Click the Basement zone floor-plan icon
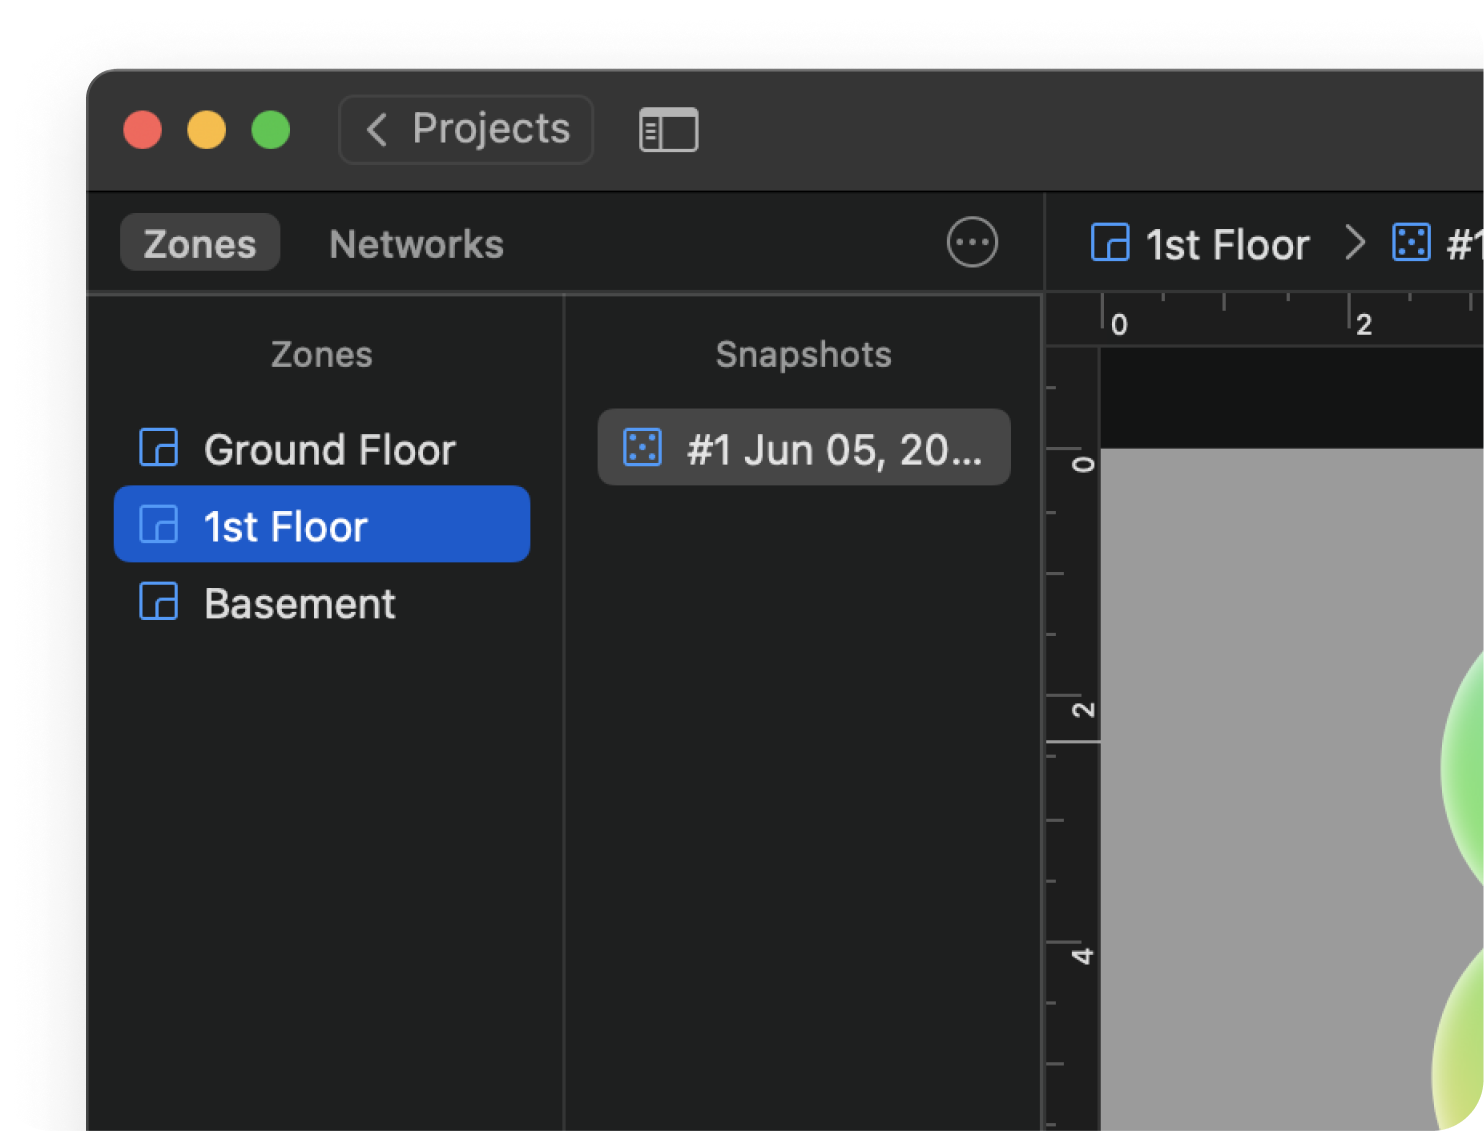 [159, 602]
